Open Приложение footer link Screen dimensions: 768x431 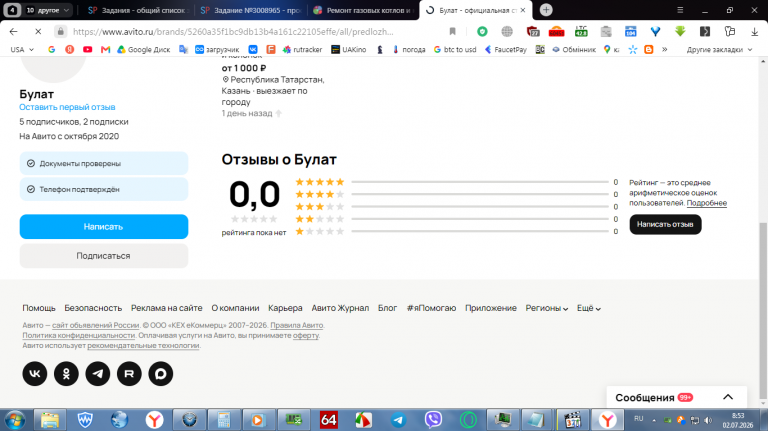coord(491,308)
